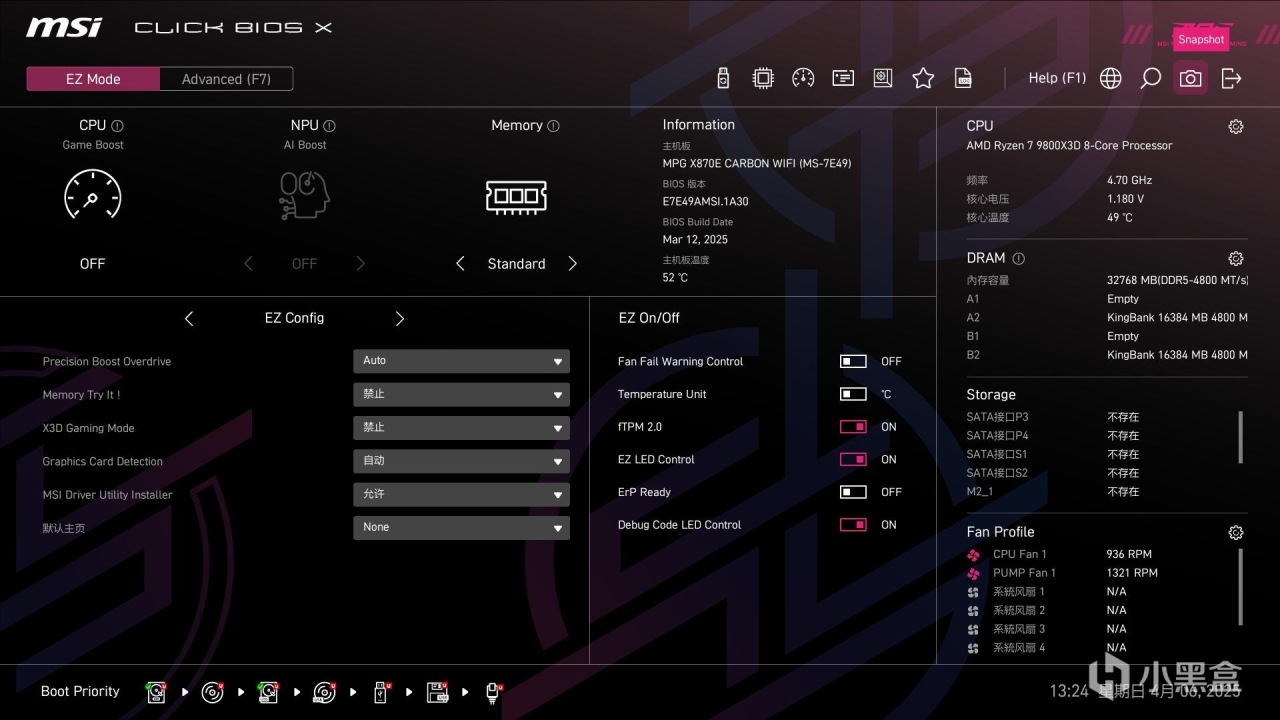This screenshot has width=1280, height=720.
Task: Click next arrow beside Memory Standard
Action: coord(573,264)
